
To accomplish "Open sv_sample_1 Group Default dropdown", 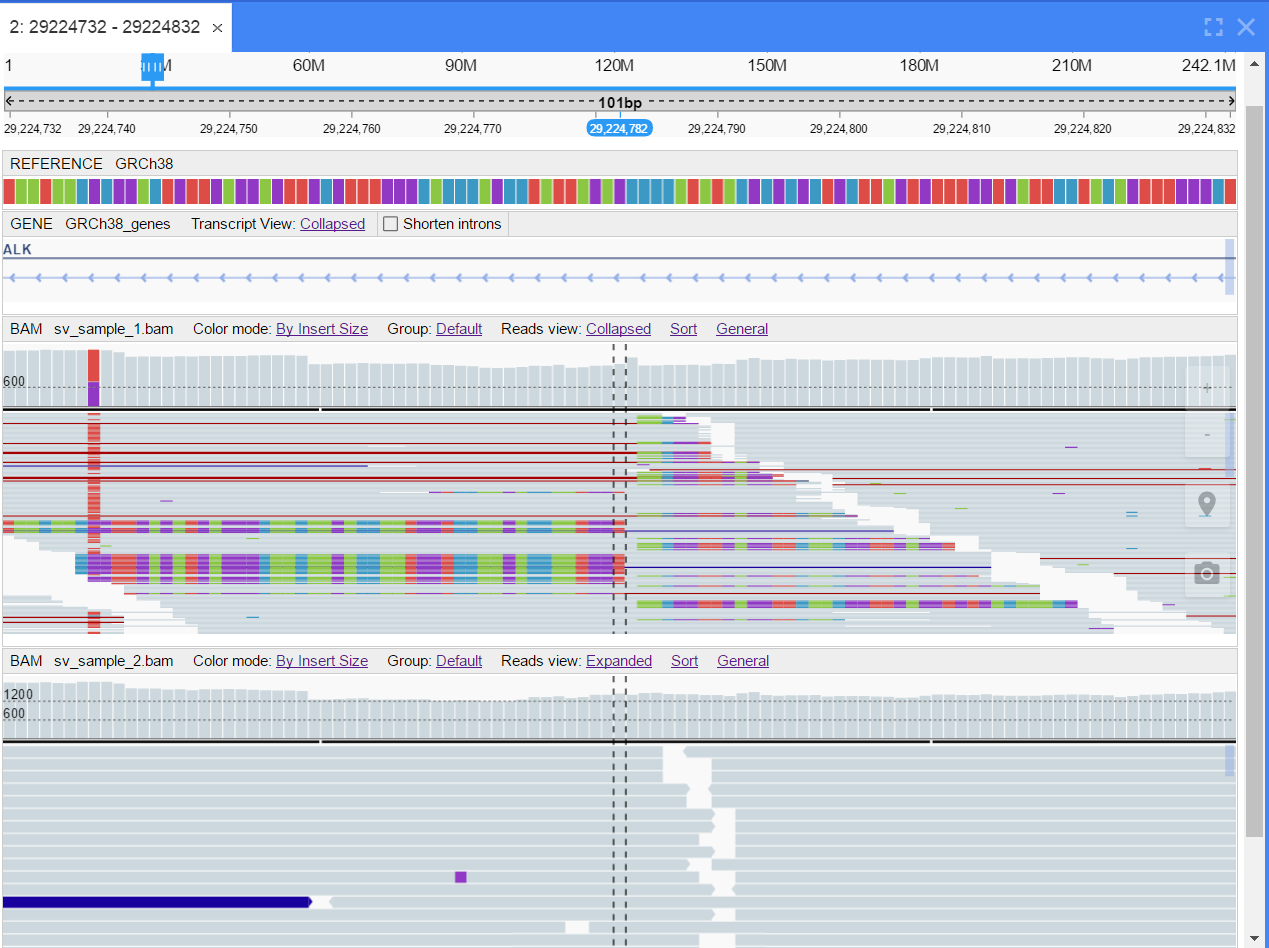I will [x=459, y=329].
